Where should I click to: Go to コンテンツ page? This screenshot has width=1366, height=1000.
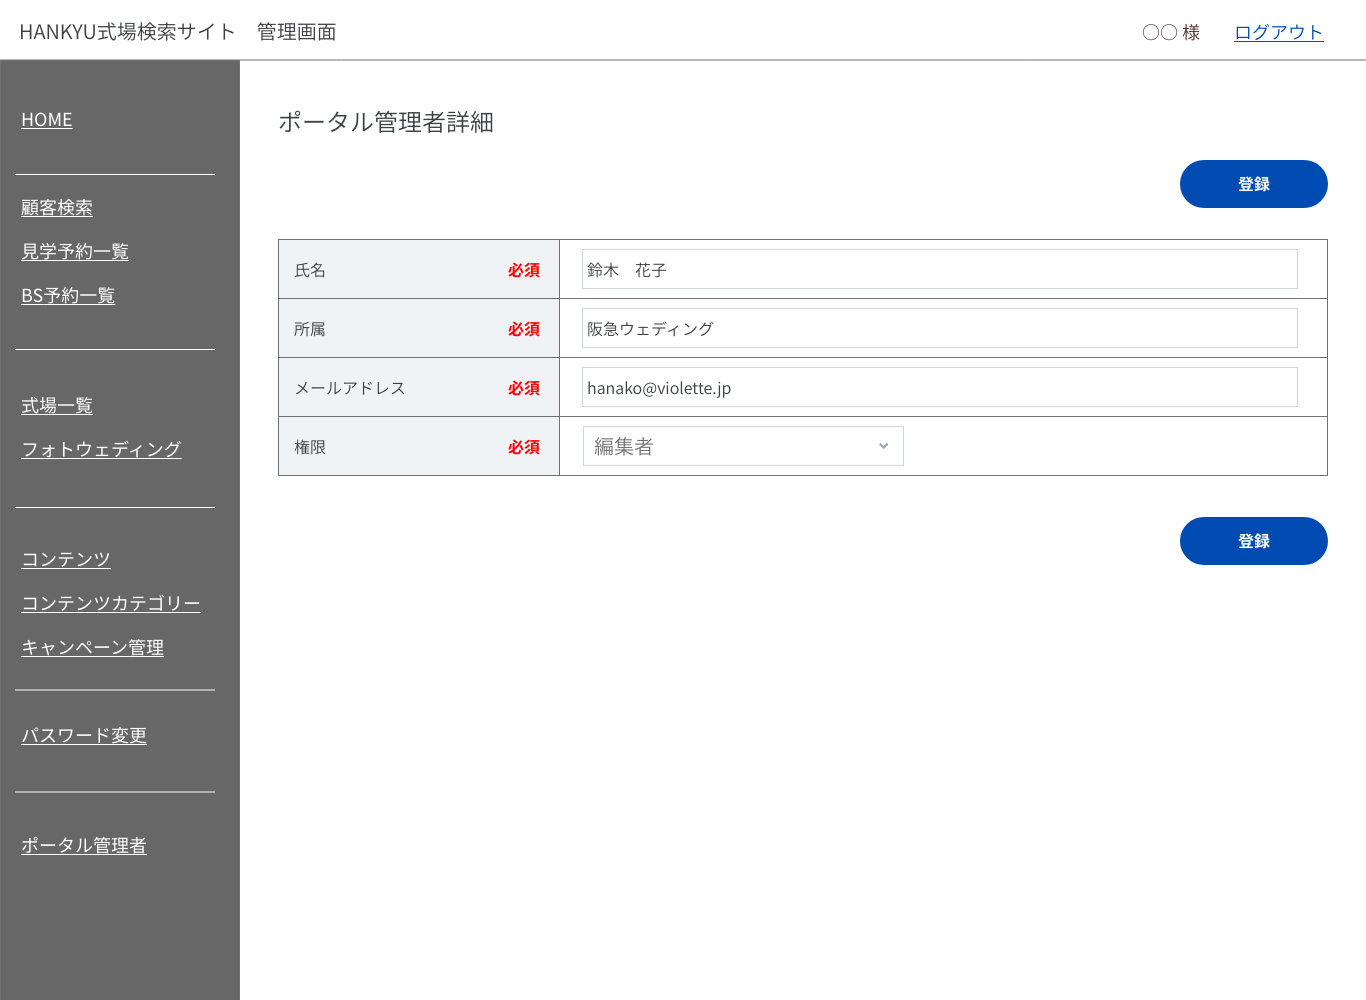66,560
